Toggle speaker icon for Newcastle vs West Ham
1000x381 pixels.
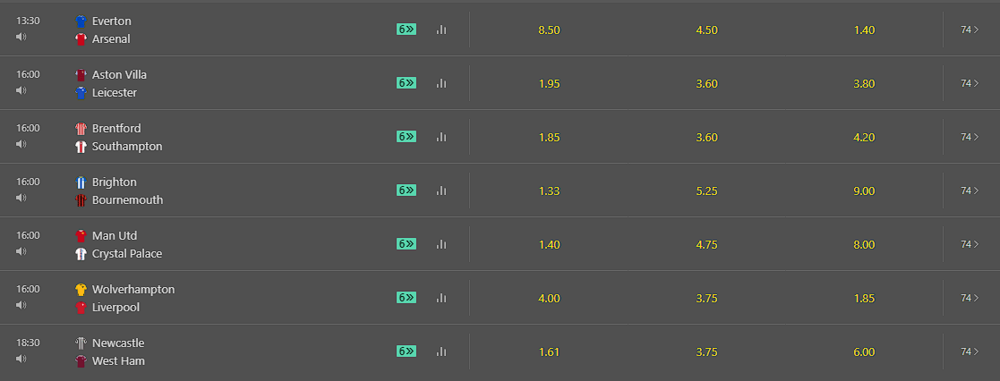(21, 358)
